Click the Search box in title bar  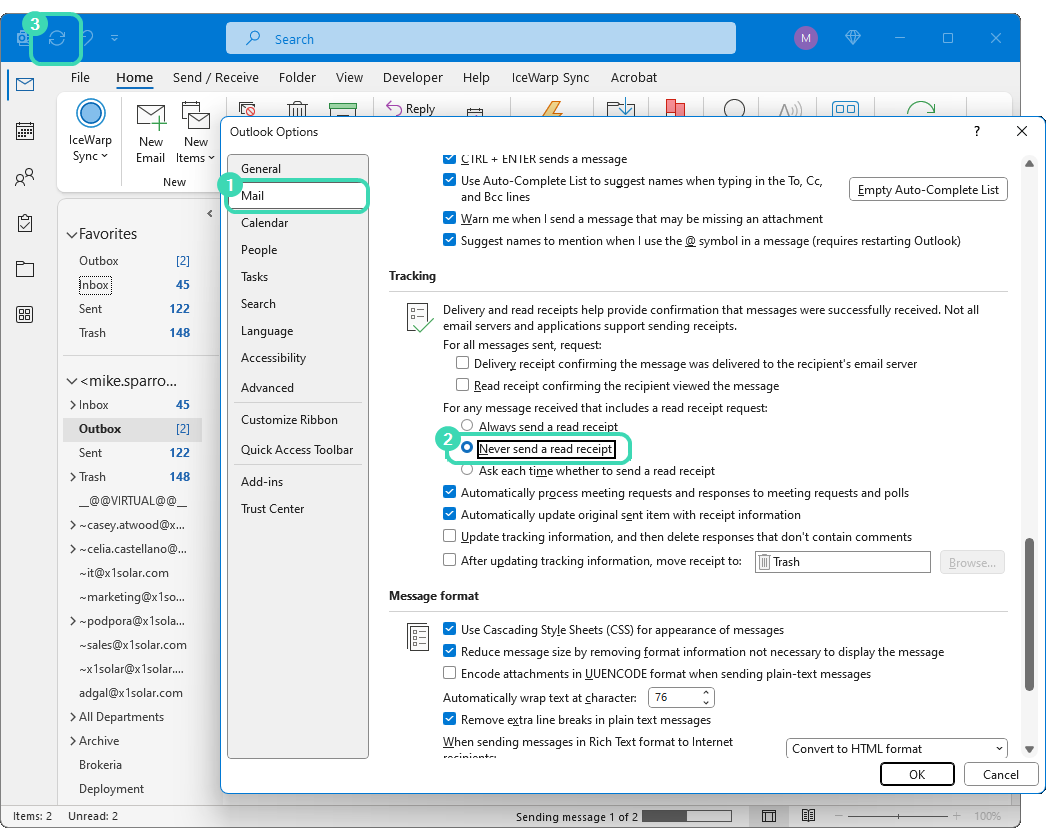pyautogui.click(x=480, y=39)
